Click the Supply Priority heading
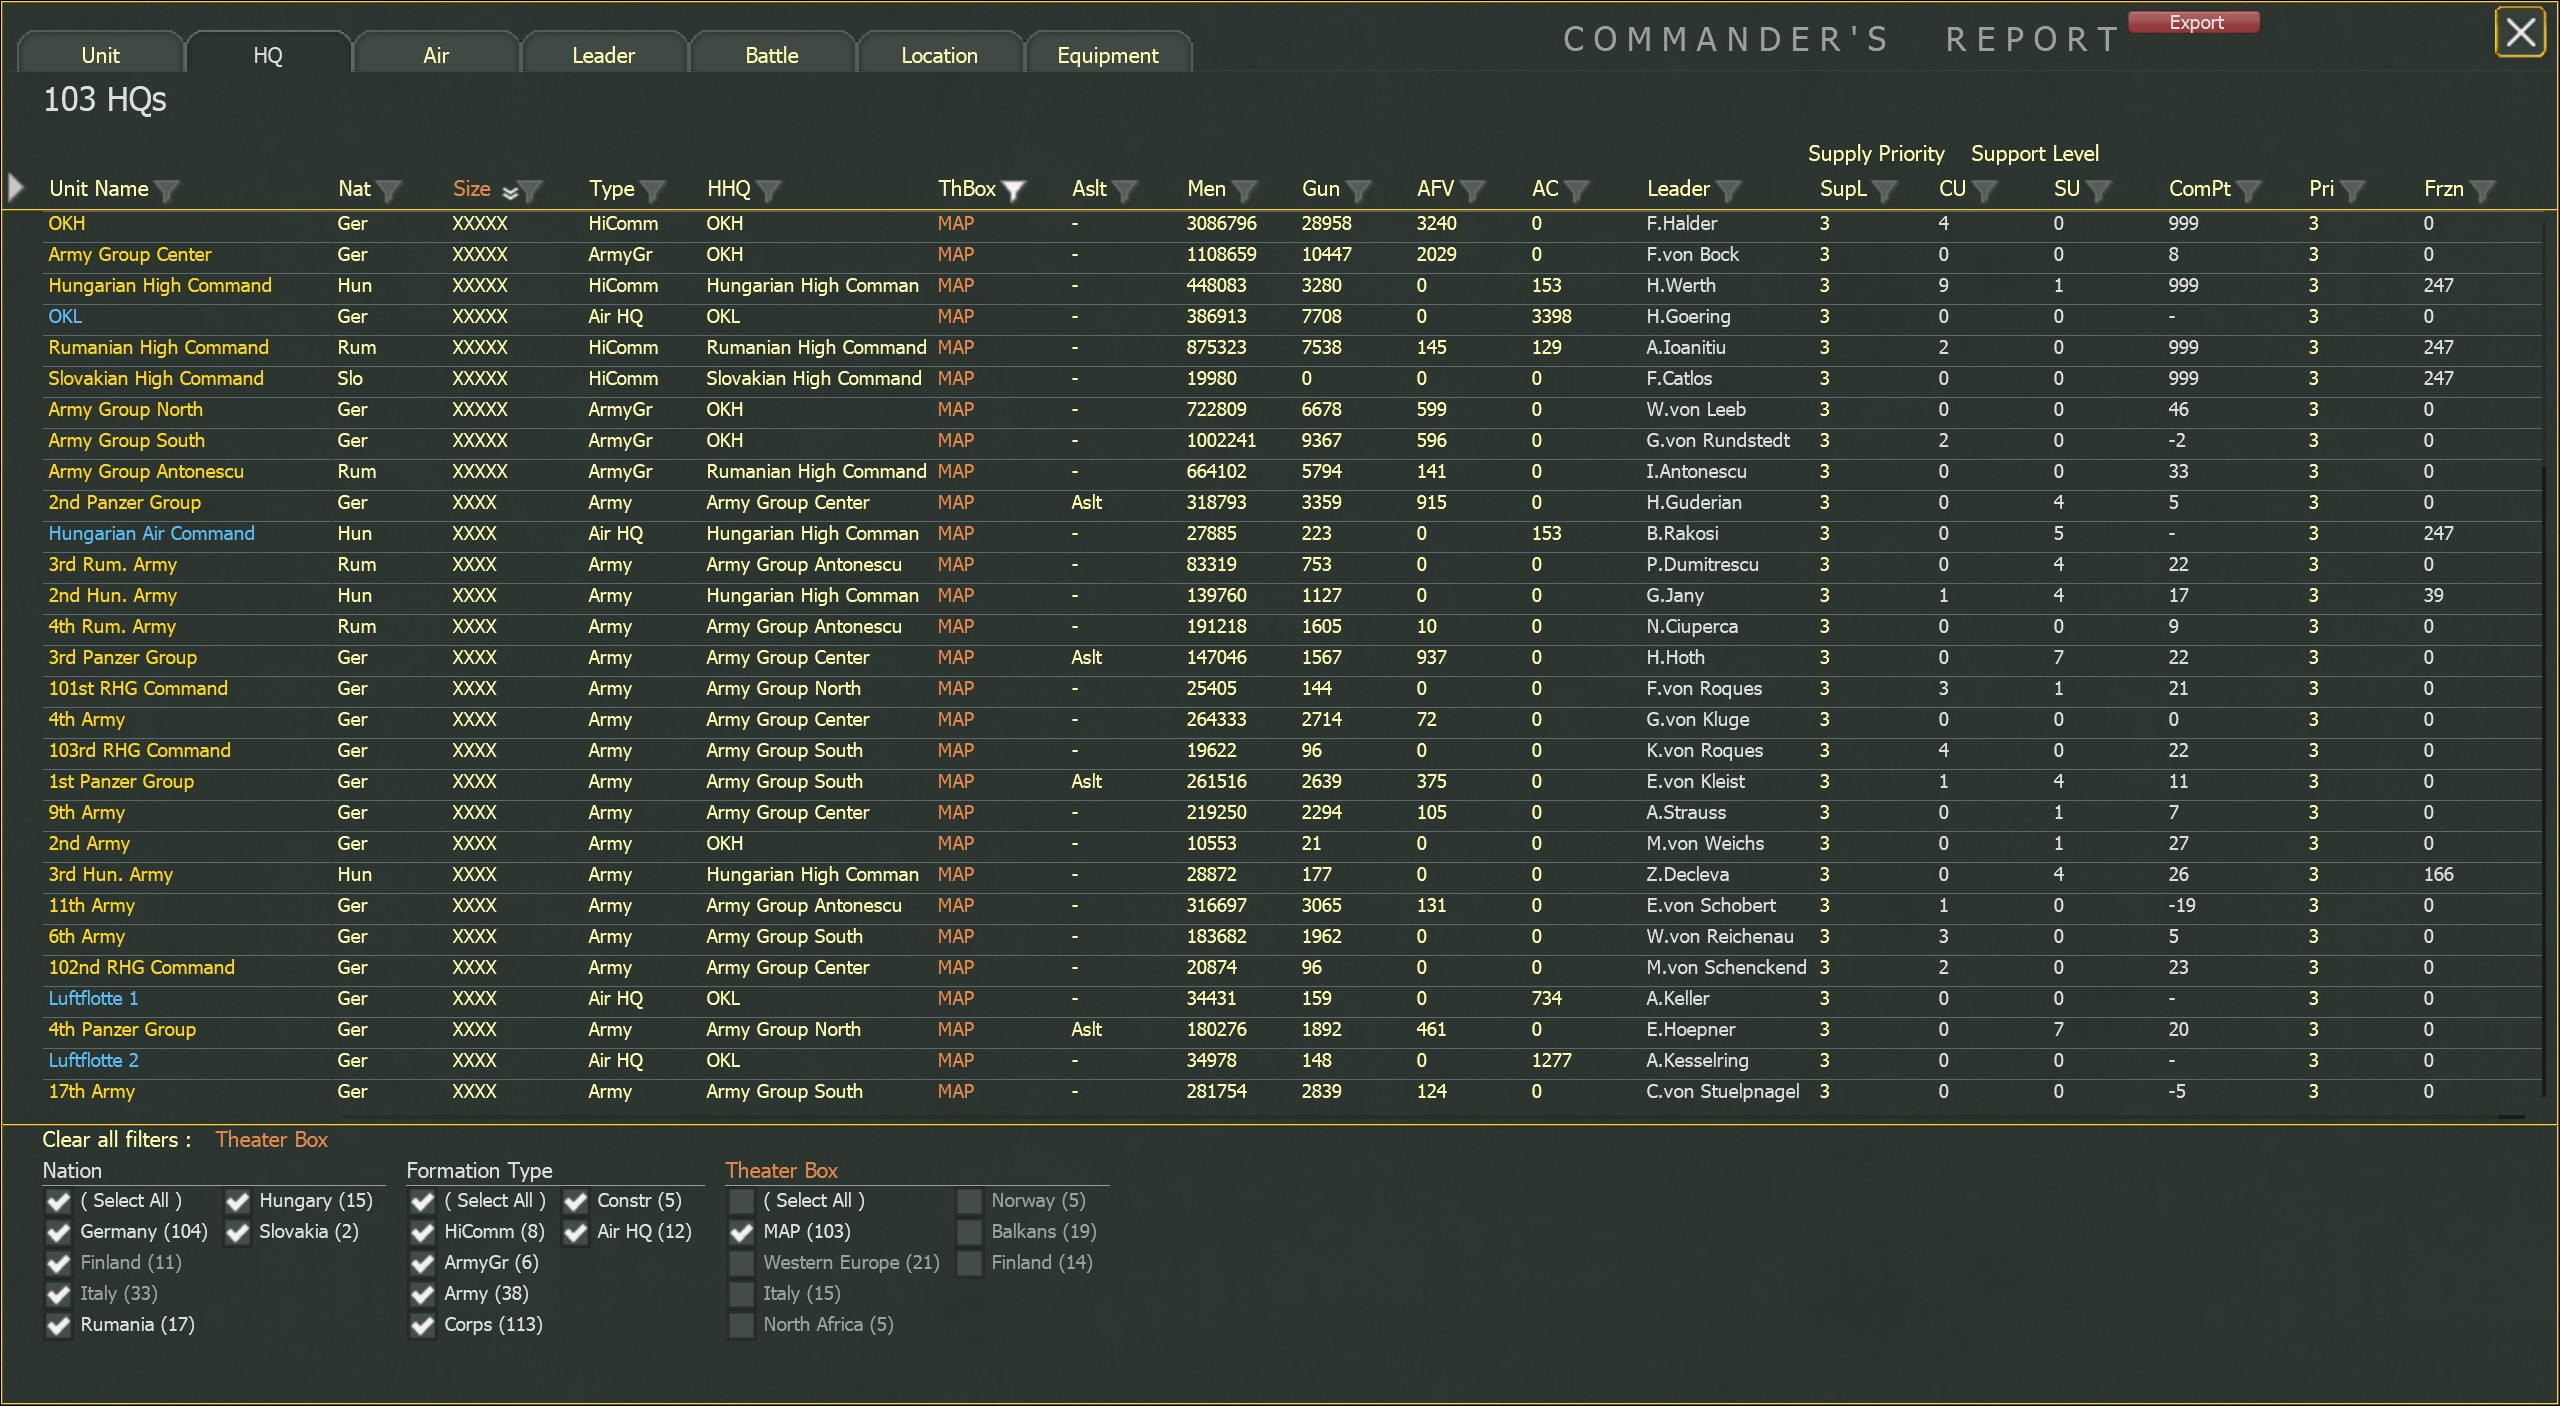 [1876, 153]
